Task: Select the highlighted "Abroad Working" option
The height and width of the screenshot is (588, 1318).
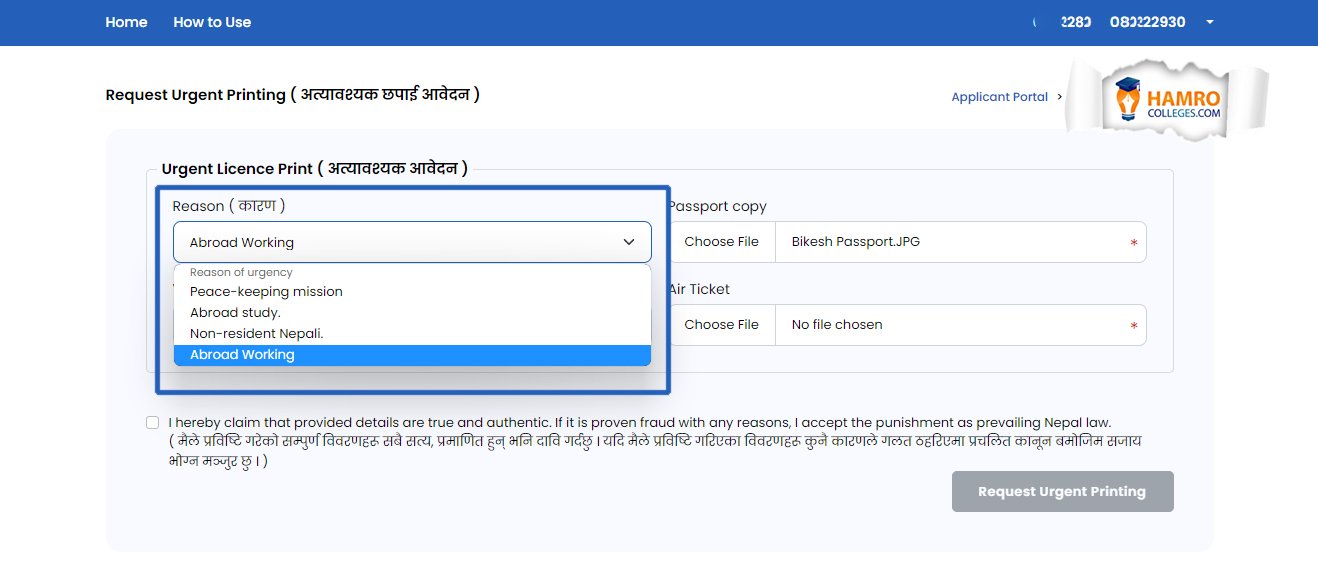Action: click(x=241, y=354)
